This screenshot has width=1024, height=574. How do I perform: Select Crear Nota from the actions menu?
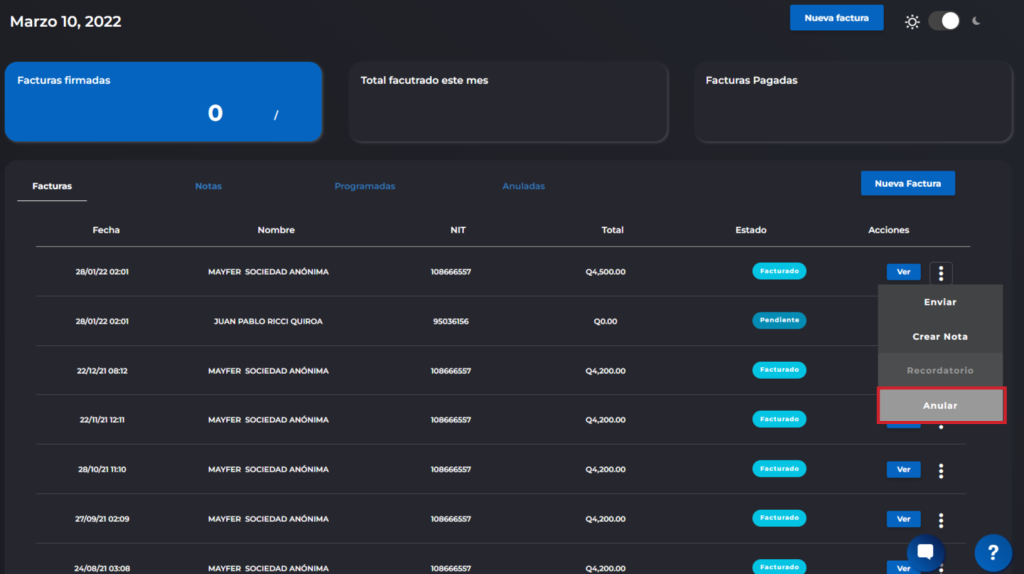[x=940, y=337]
